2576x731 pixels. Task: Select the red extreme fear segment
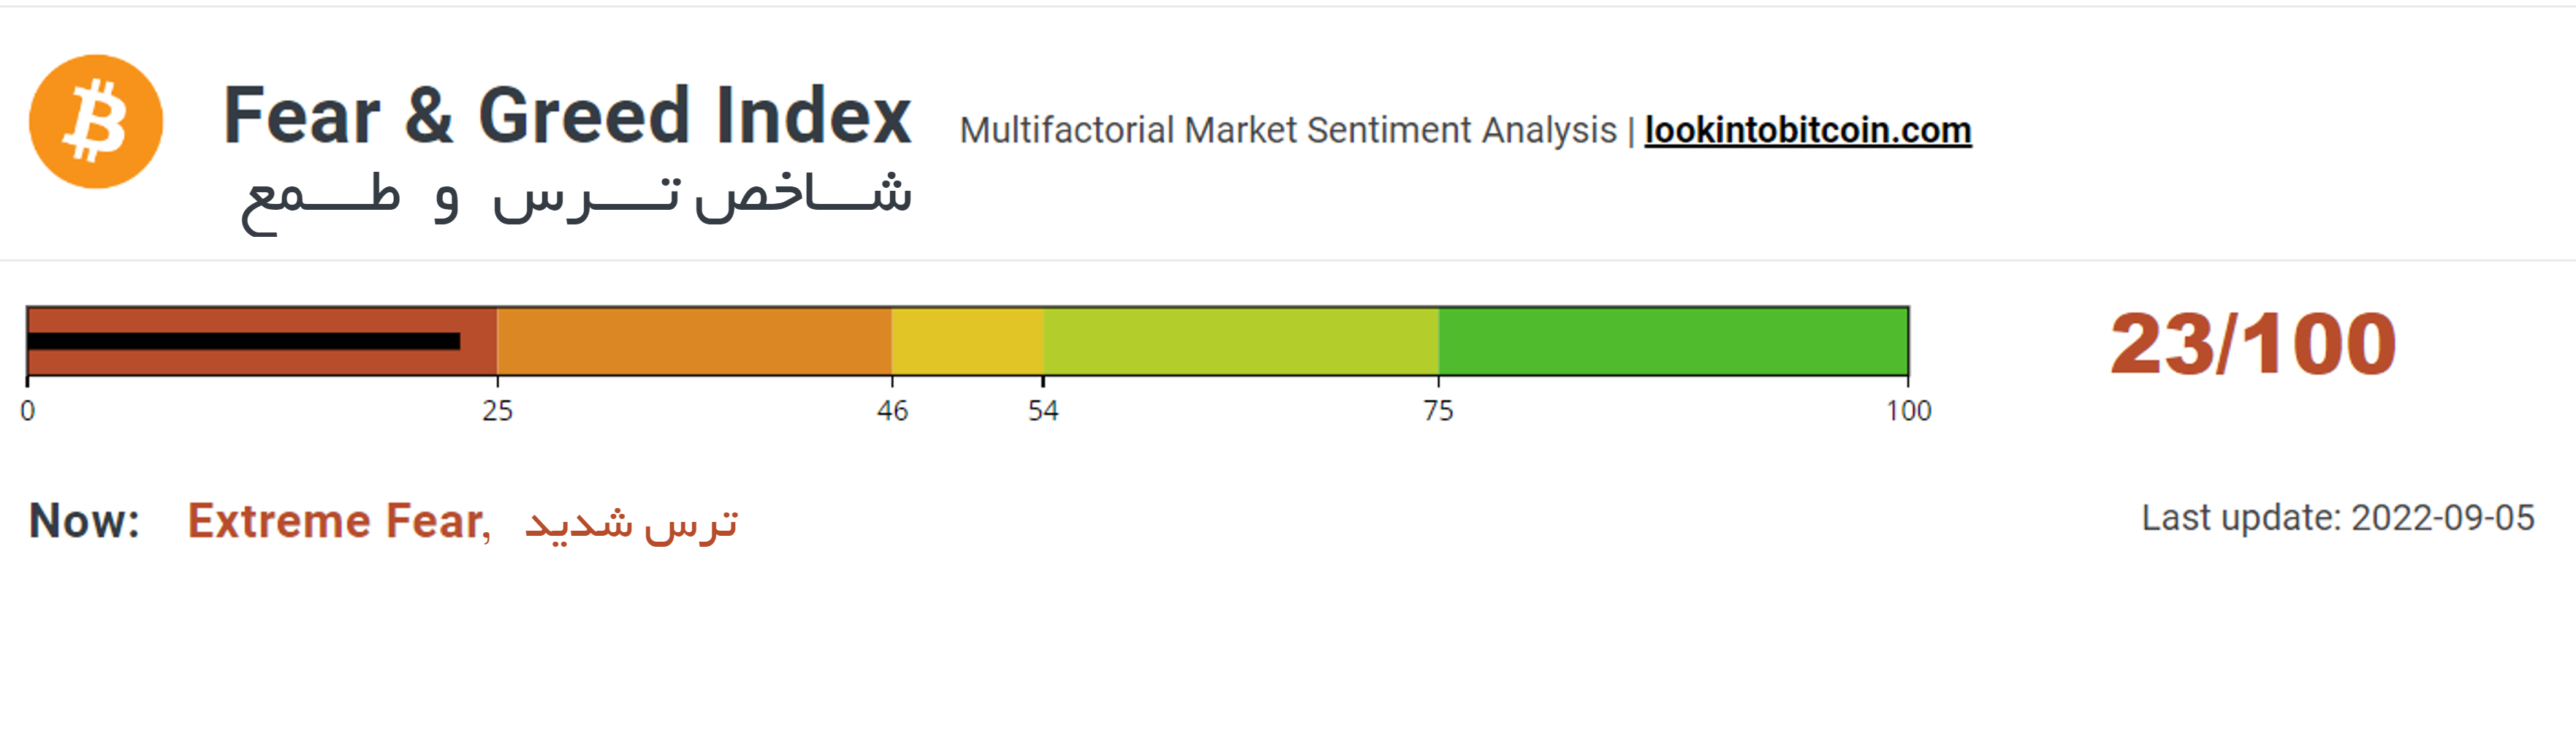(262, 341)
